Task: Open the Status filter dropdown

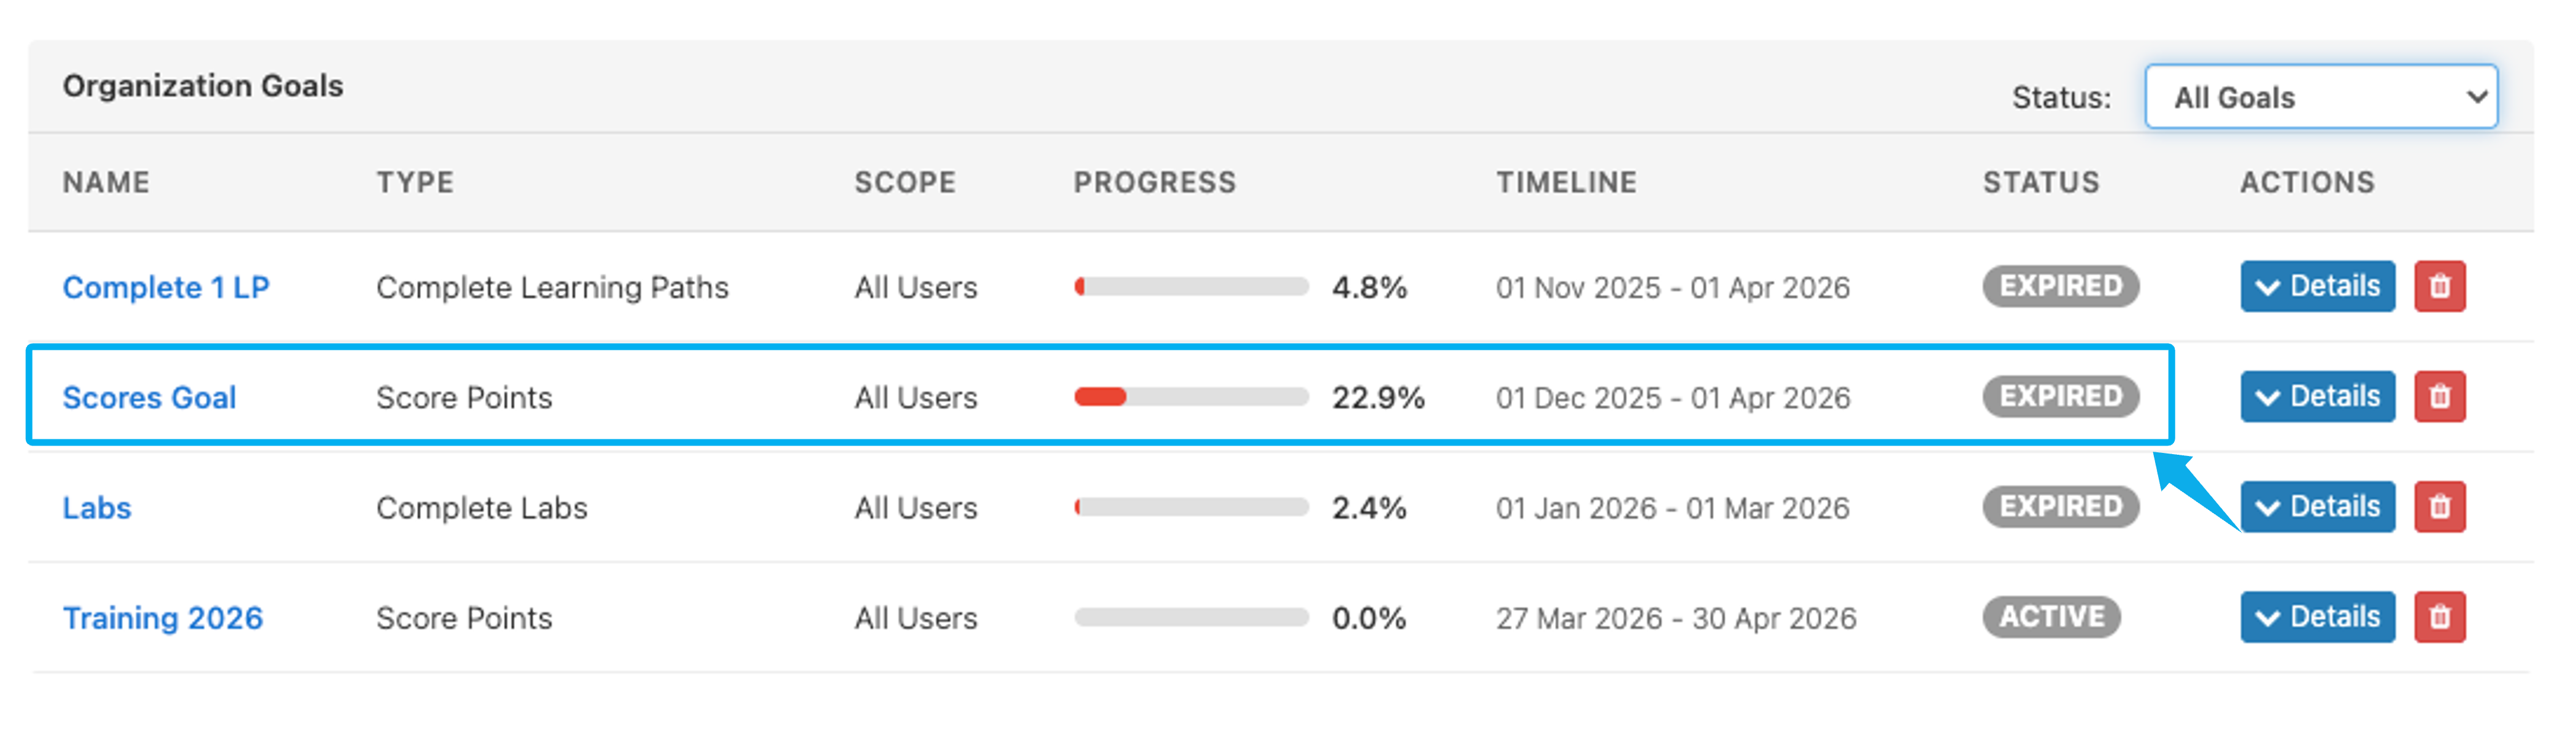Action: pos(2320,97)
